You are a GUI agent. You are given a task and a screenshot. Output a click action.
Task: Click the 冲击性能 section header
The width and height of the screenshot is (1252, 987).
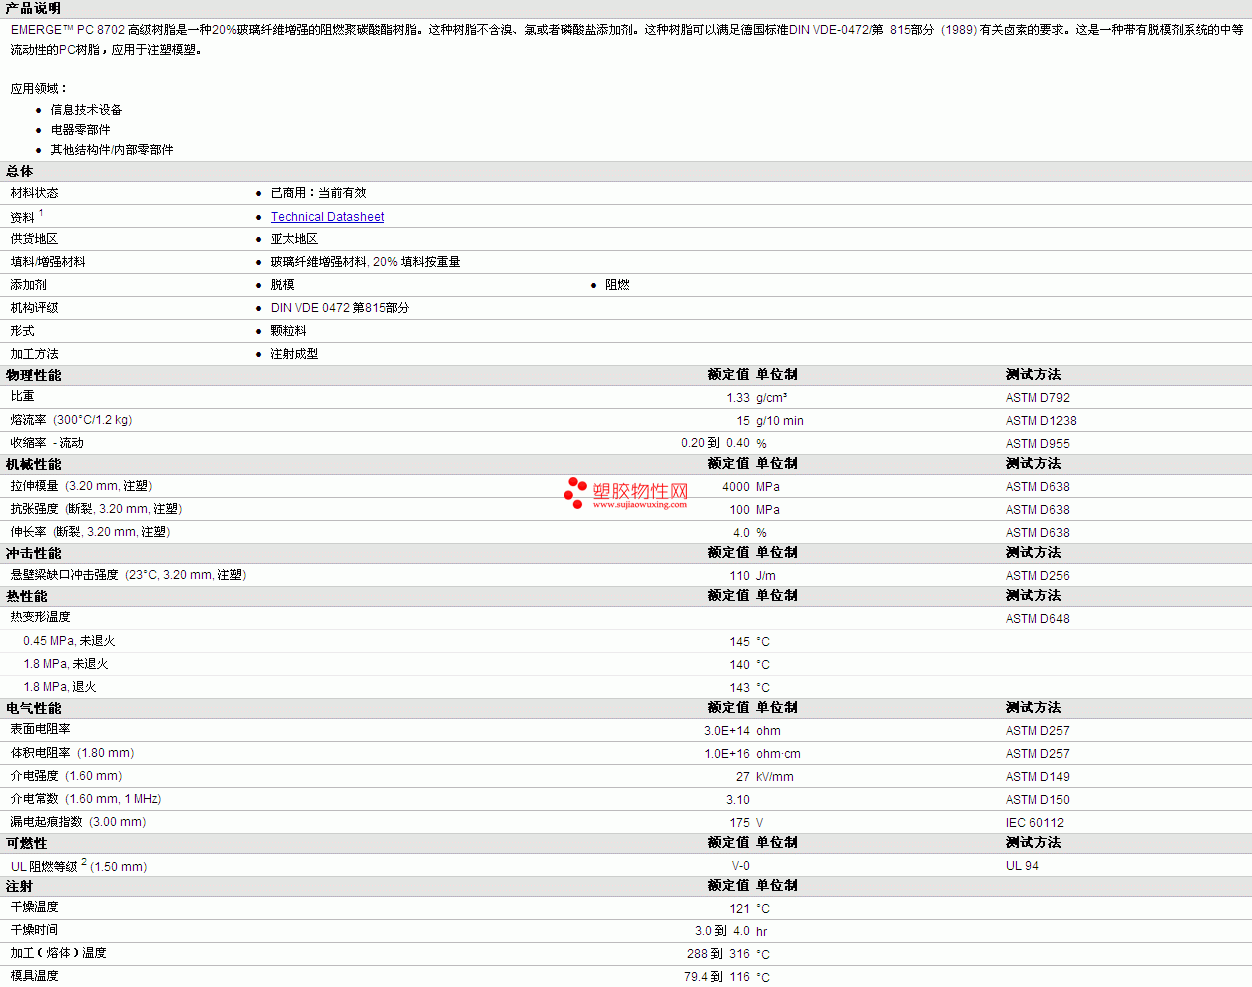point(33,553)
